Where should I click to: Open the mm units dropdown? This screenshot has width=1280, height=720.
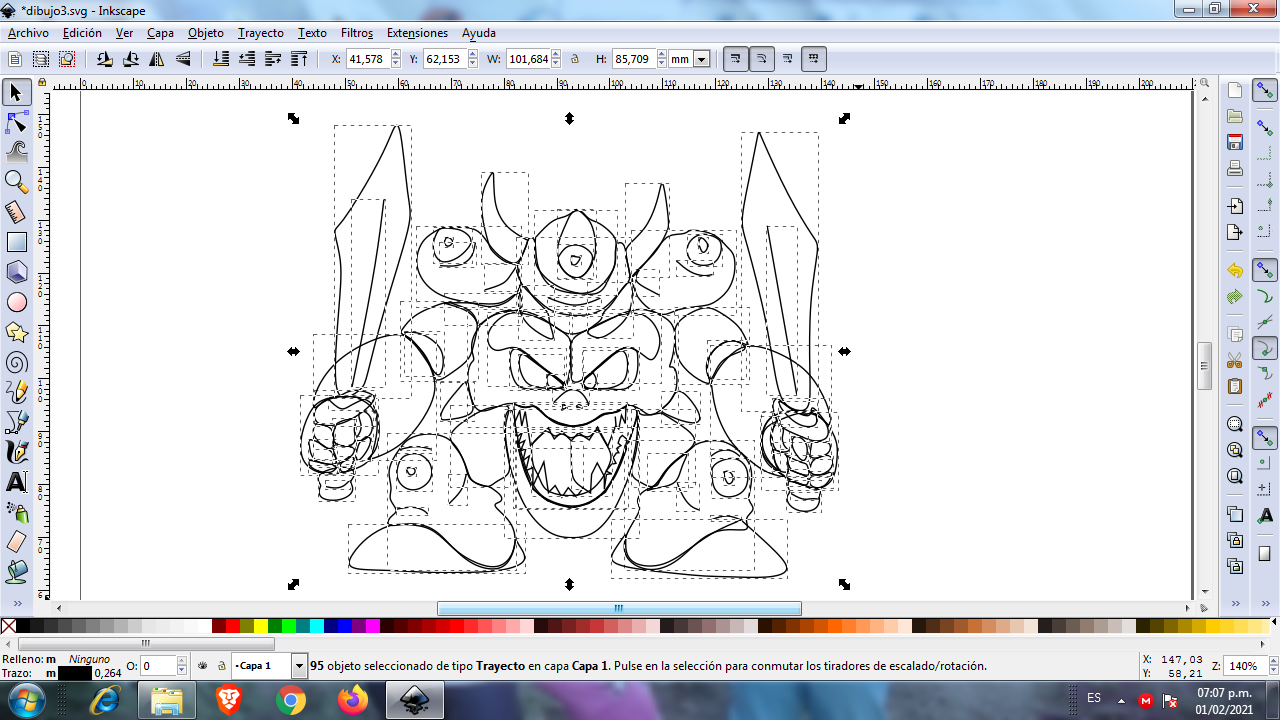tap(701, 59)
